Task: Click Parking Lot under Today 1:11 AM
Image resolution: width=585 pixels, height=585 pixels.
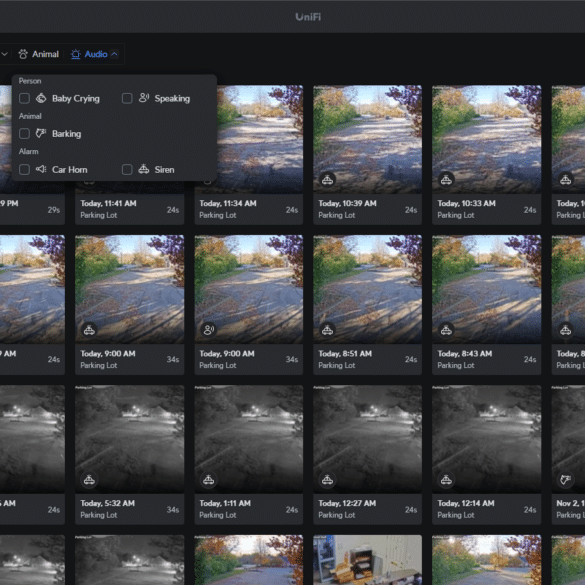Action: [x=218, y=515]
